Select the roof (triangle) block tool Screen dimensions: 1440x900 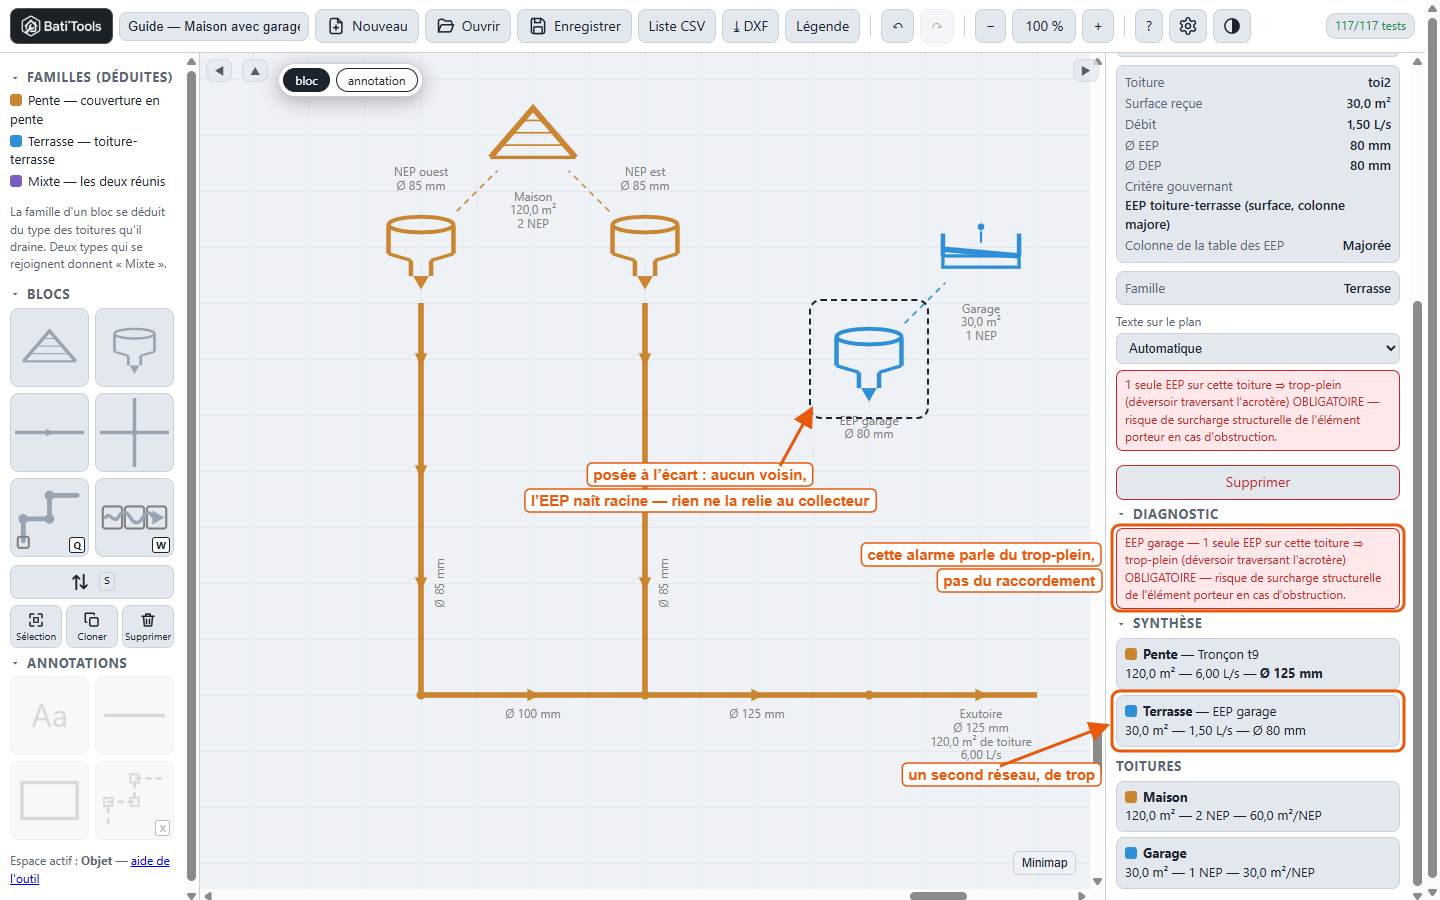click(50, 347)
